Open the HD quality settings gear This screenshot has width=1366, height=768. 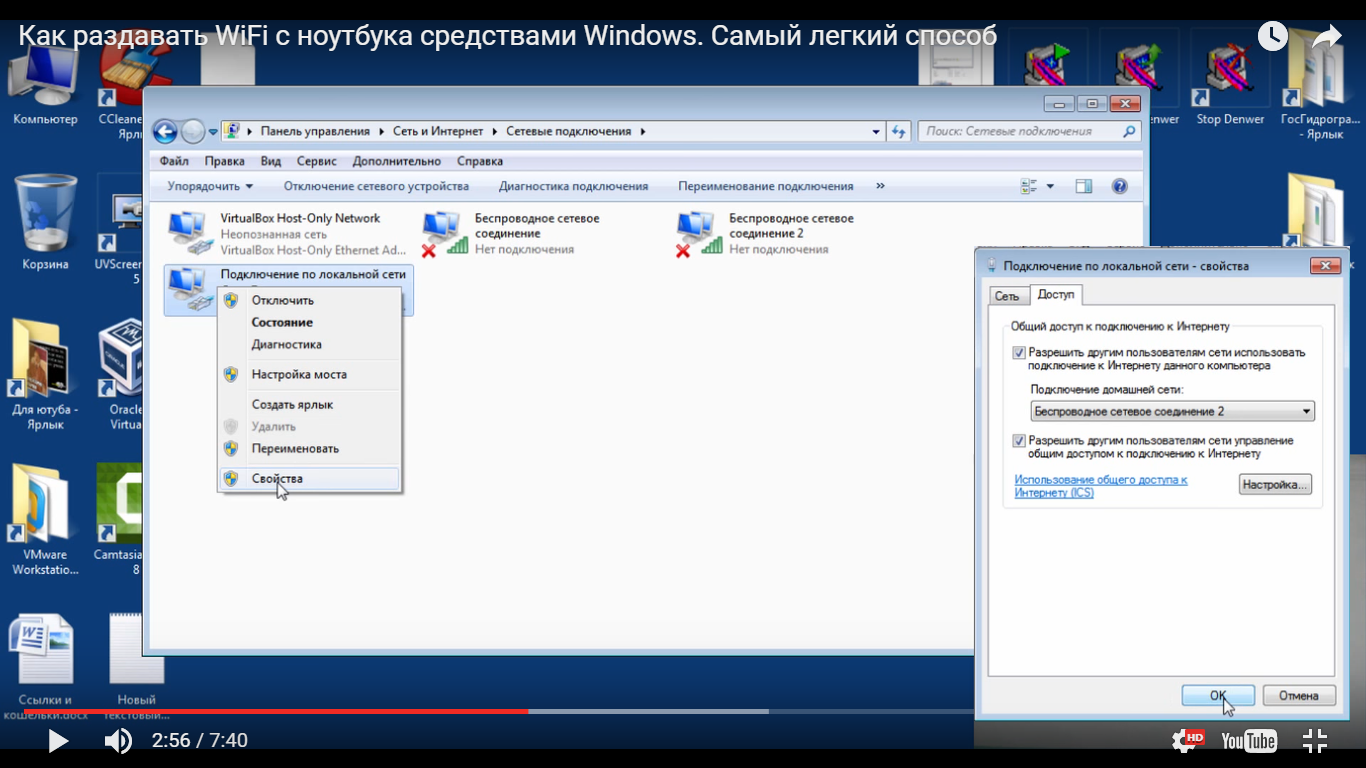(1189, 740)
